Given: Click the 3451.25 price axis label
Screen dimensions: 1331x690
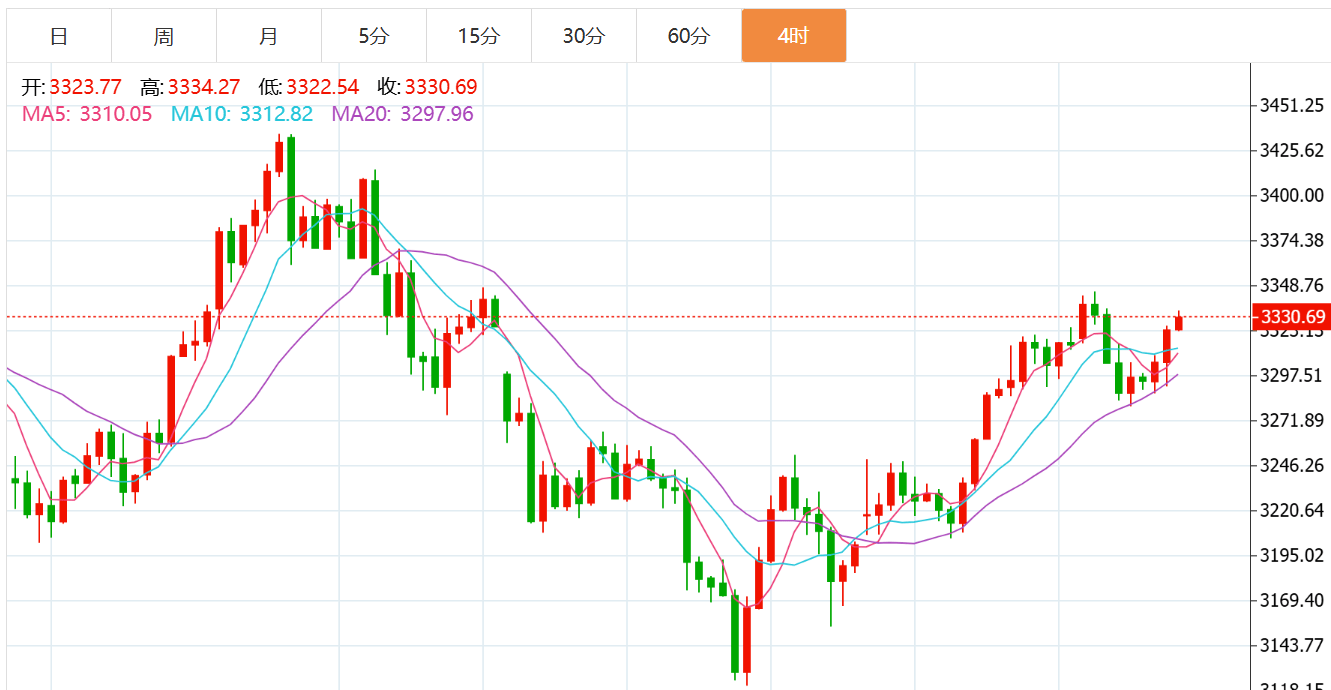Looking at the screenshot, I should point(1292,105).
